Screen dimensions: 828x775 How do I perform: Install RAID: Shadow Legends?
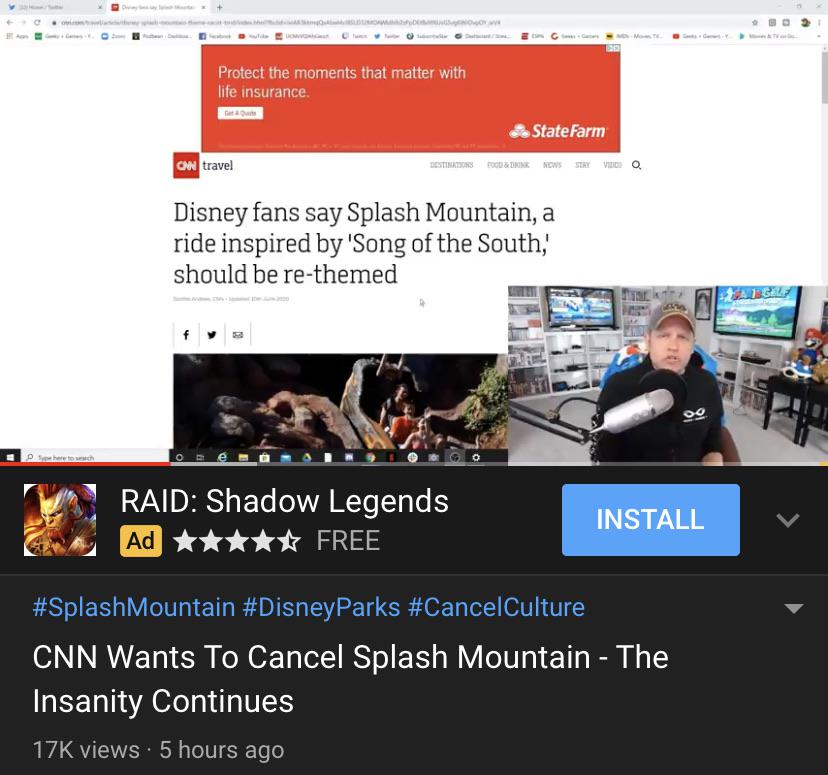click(x=651, y=519)
